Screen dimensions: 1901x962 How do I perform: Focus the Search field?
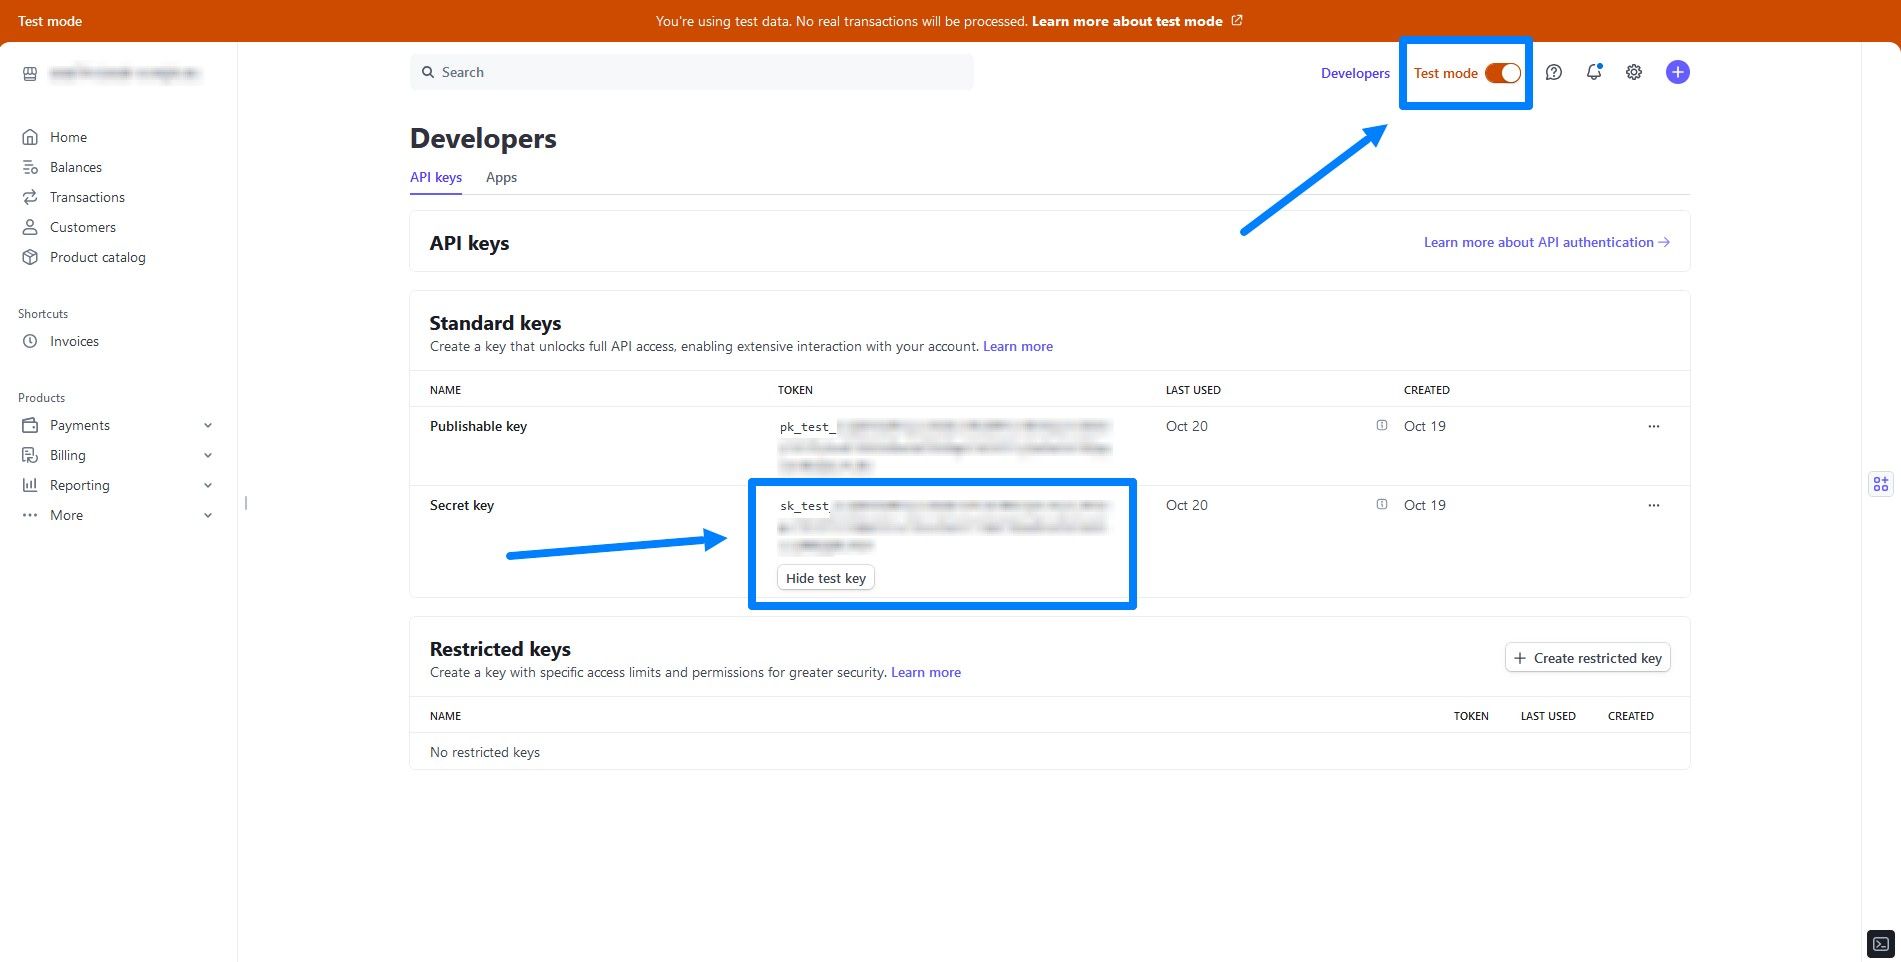pyautogui.click(x=691, y=72)
